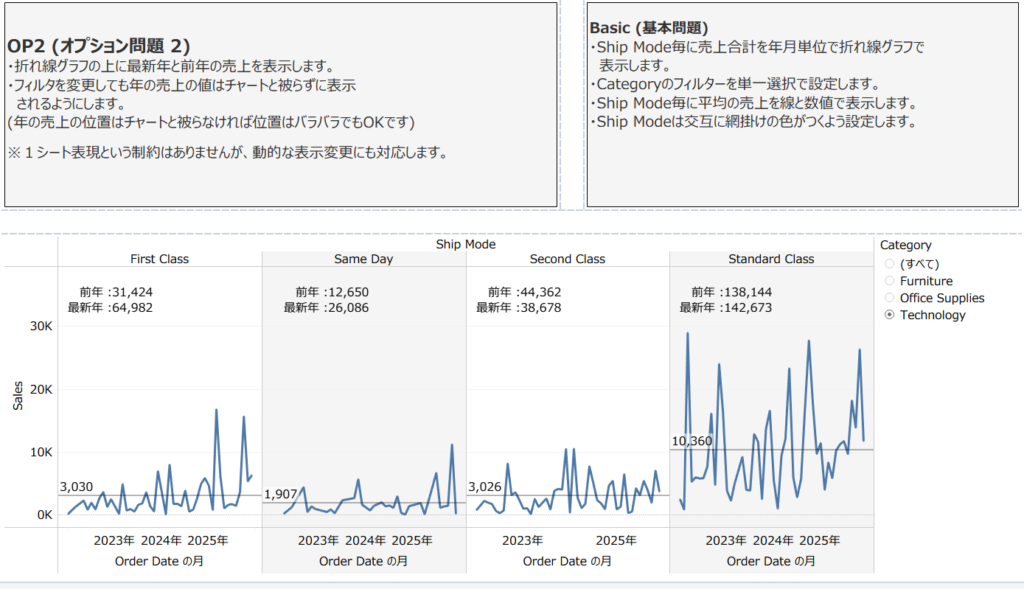Image resolution: width=1024 pixels, height=589 pixels.
Task: Click the Ship Mode header title
Action: [x=465, y=244]
